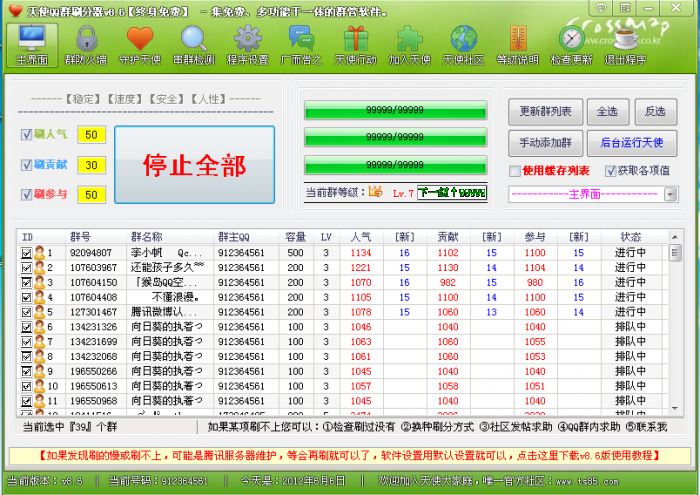Sort list by 人气 column header
Viewport: 700px width, 495px height.
click(x=361, y=237)
